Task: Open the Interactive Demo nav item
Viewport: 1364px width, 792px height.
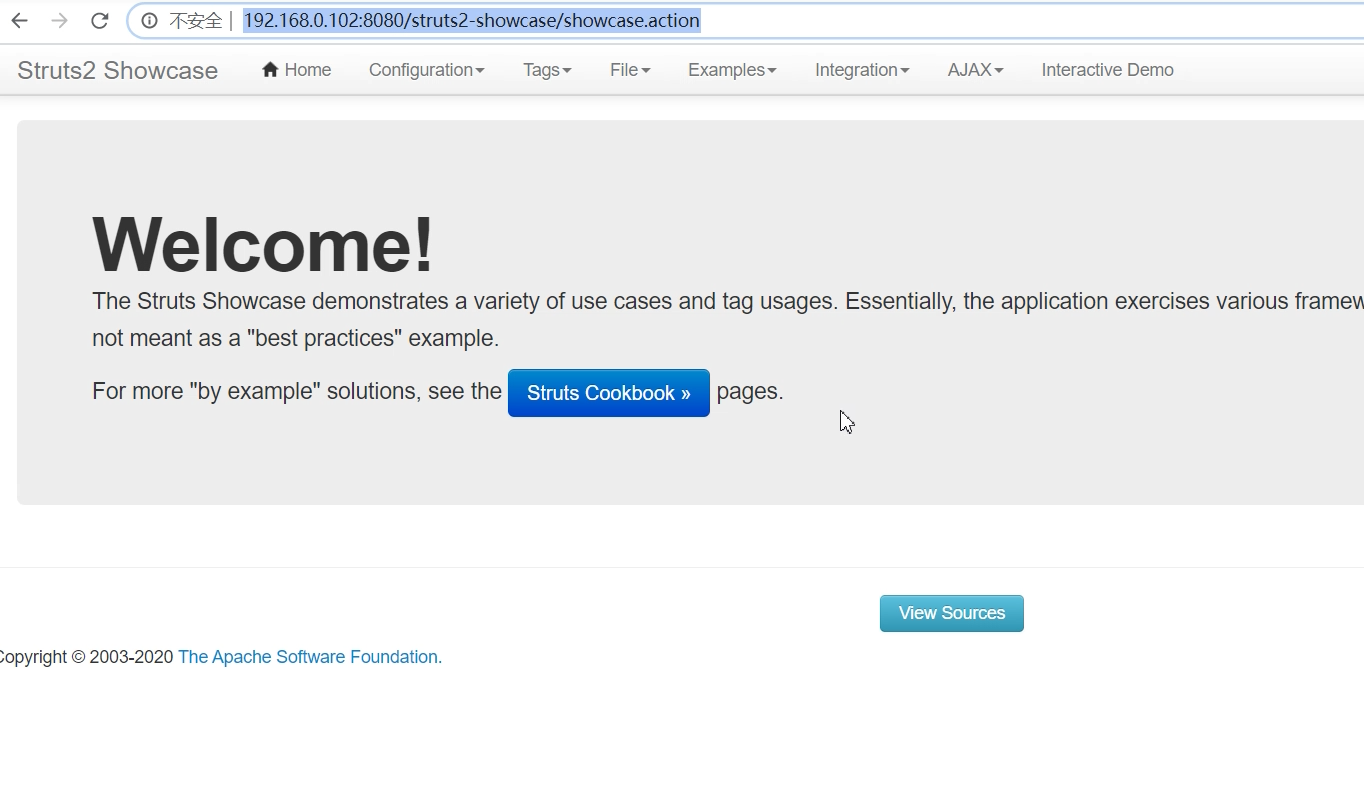Action: tap(1107, 70)
